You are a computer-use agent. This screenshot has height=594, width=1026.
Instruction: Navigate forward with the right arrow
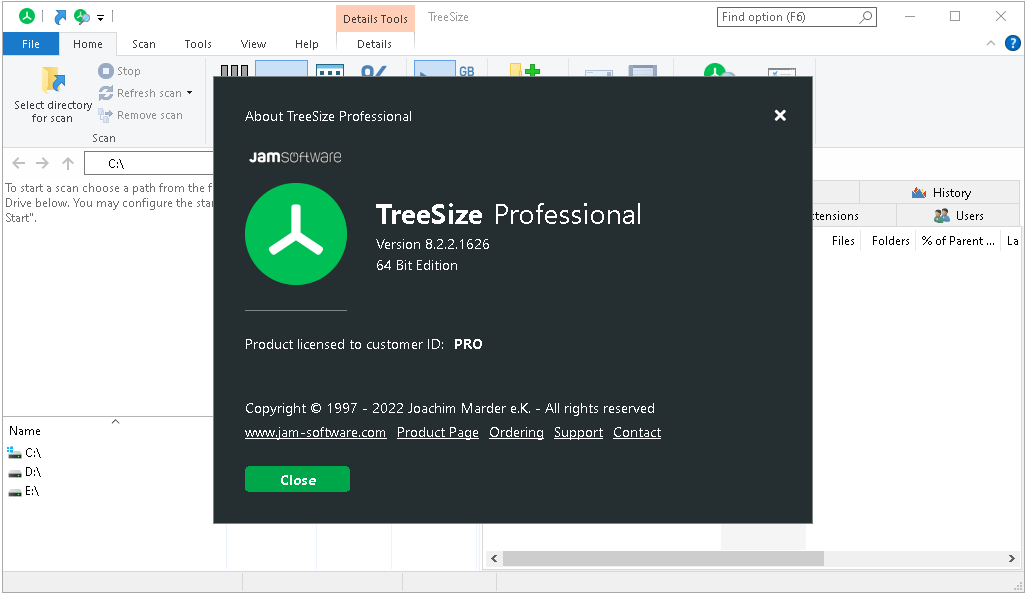(x=43, y=163)
